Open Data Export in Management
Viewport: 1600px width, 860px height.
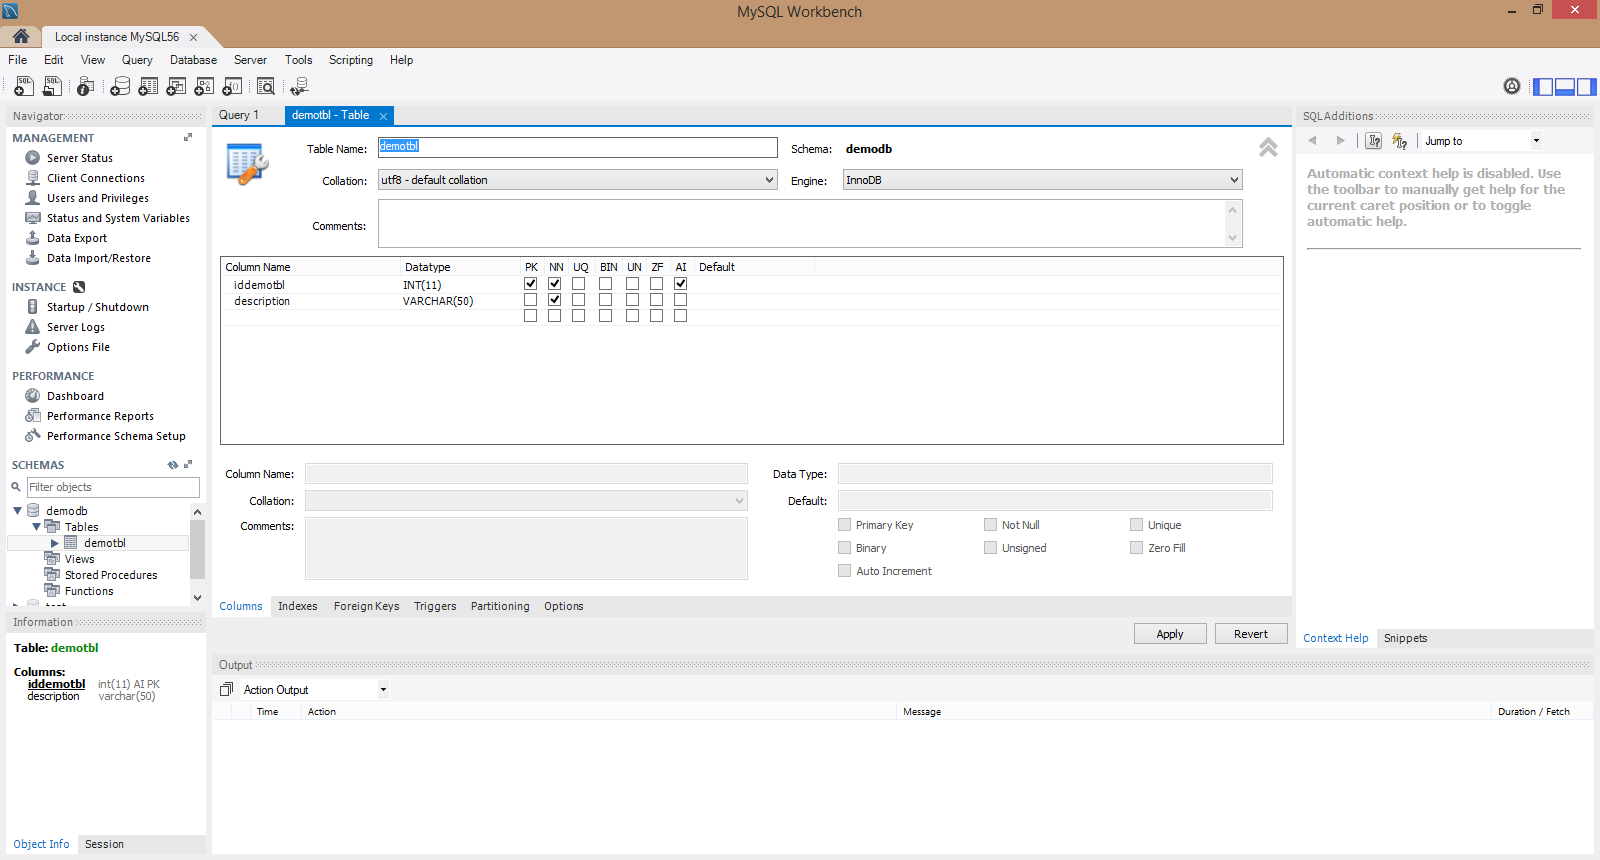(x=77, y=238)
